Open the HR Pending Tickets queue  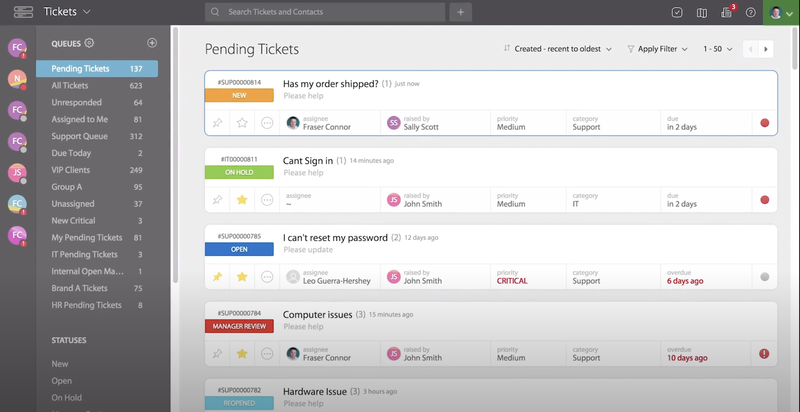click(97, 305)
